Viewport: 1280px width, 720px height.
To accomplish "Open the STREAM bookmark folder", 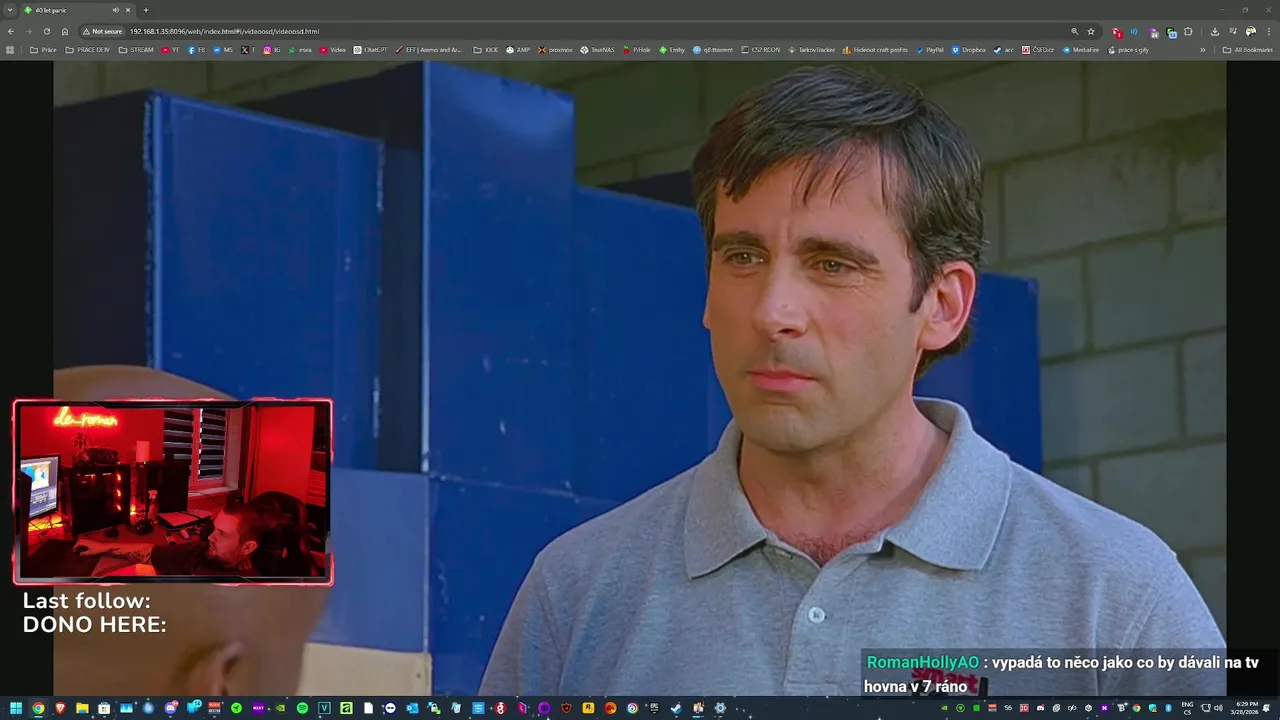I will coord(136,49).
